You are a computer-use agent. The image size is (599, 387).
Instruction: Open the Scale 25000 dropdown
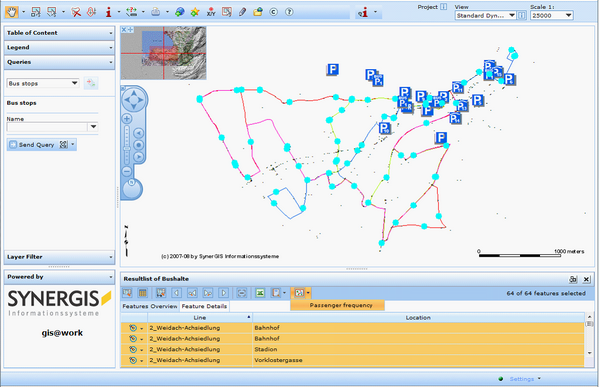pos(568,15)
